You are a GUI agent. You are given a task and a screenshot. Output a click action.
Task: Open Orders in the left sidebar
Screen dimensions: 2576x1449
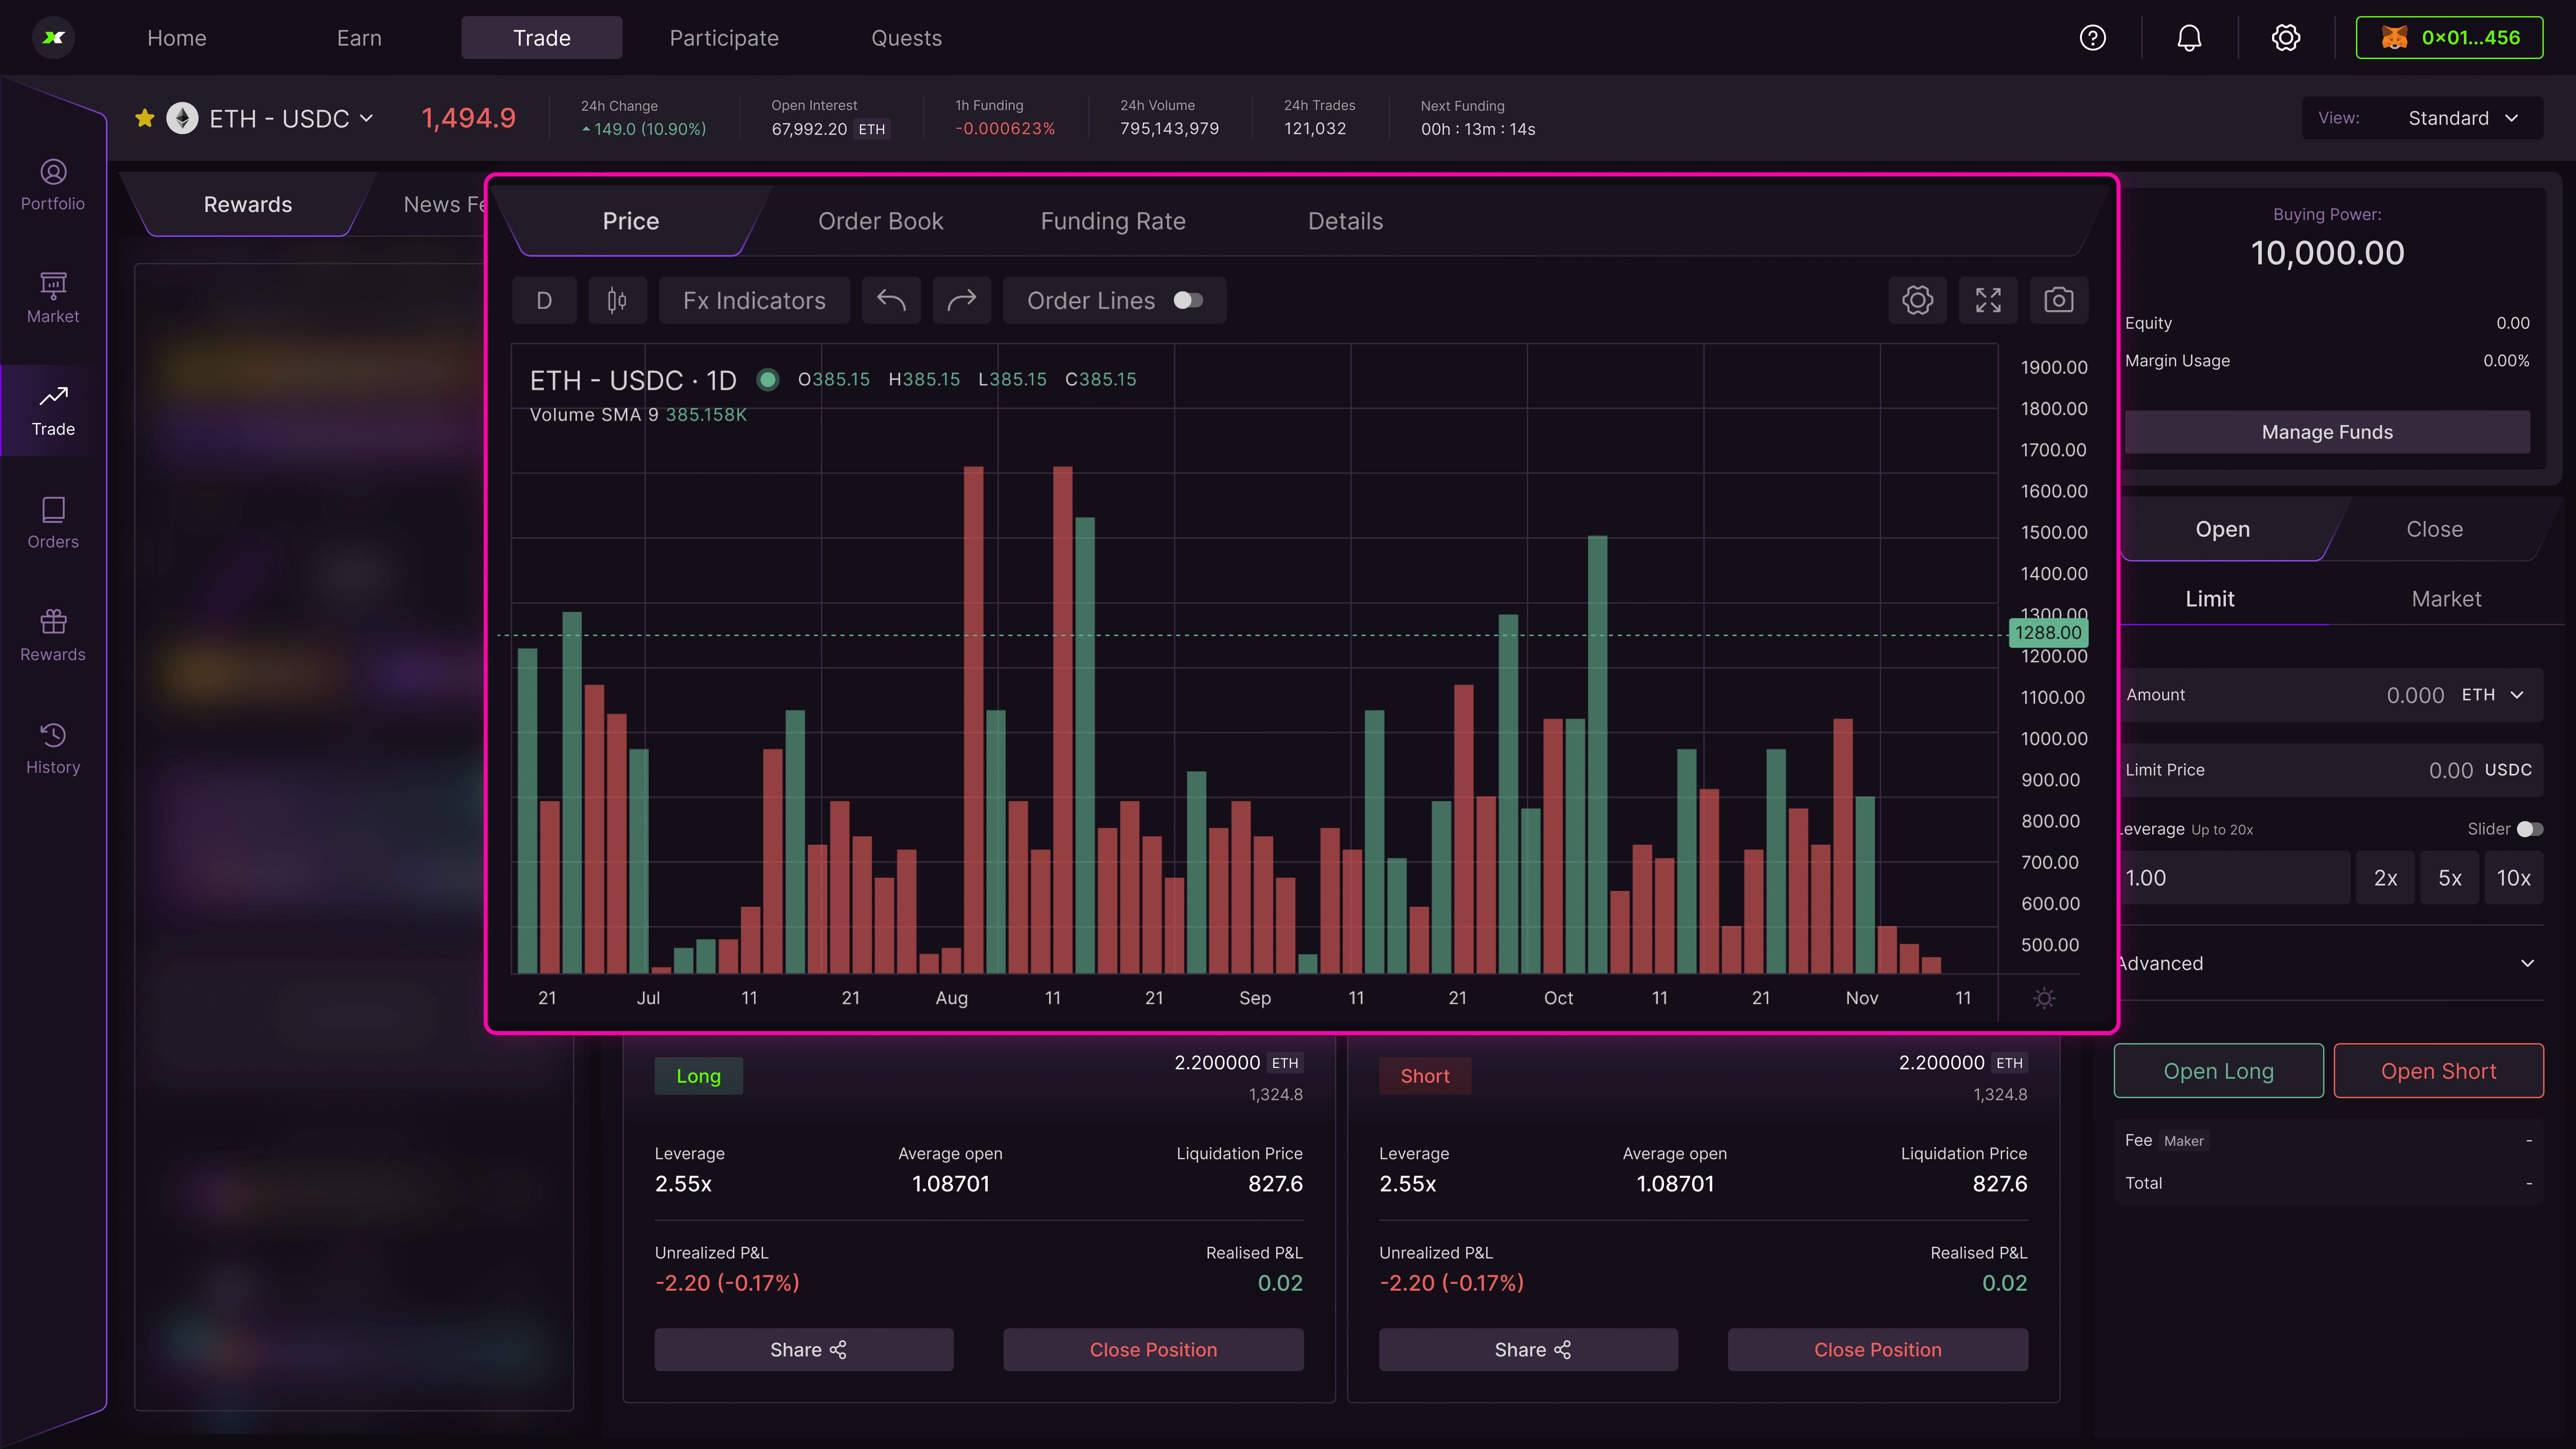pos(53,524)
